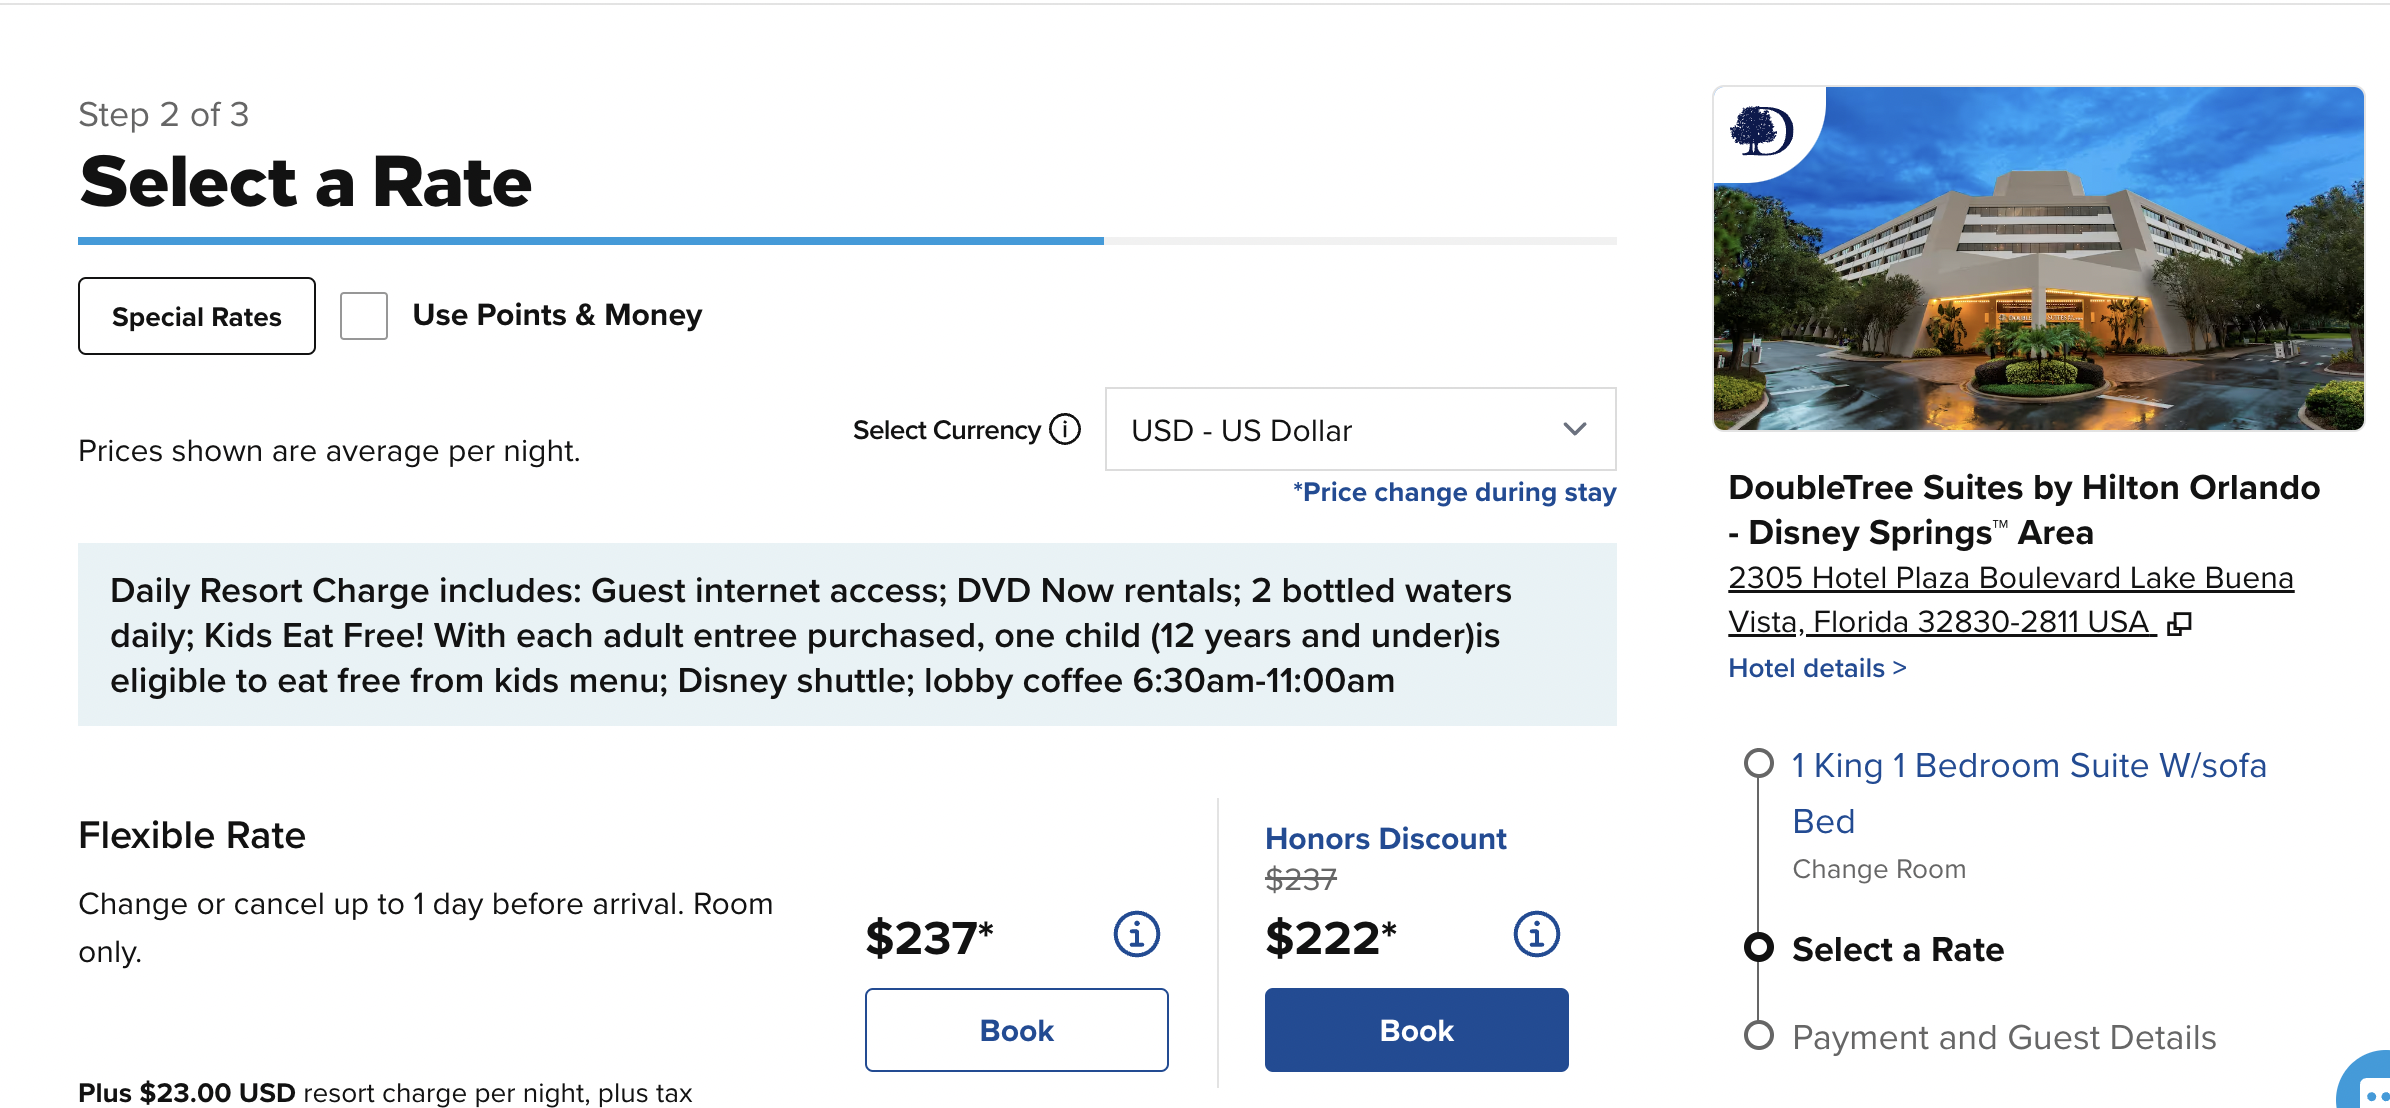Book the $222 Honors Discount rate
The width and height of the screenshot is (2390, 1108).
coord(1416,1030)
